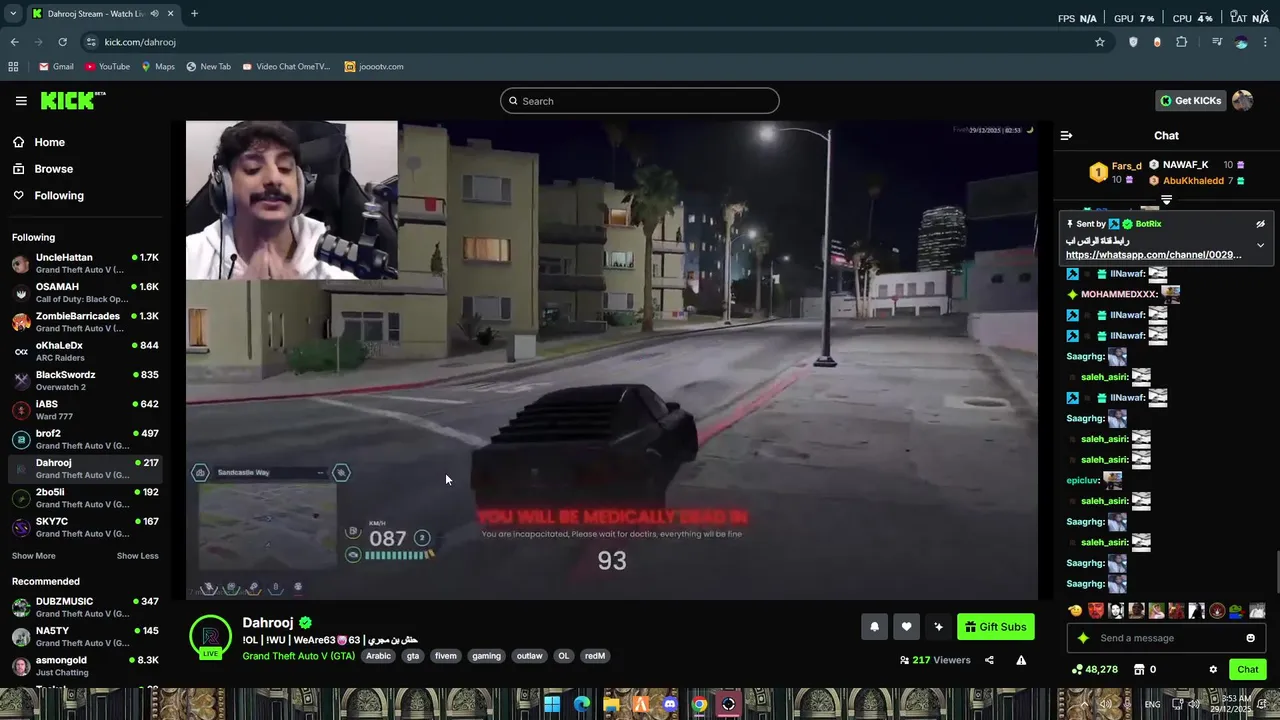Click the sparkle subscribe icon button
1280x720 pixels.
coord(938,627)
